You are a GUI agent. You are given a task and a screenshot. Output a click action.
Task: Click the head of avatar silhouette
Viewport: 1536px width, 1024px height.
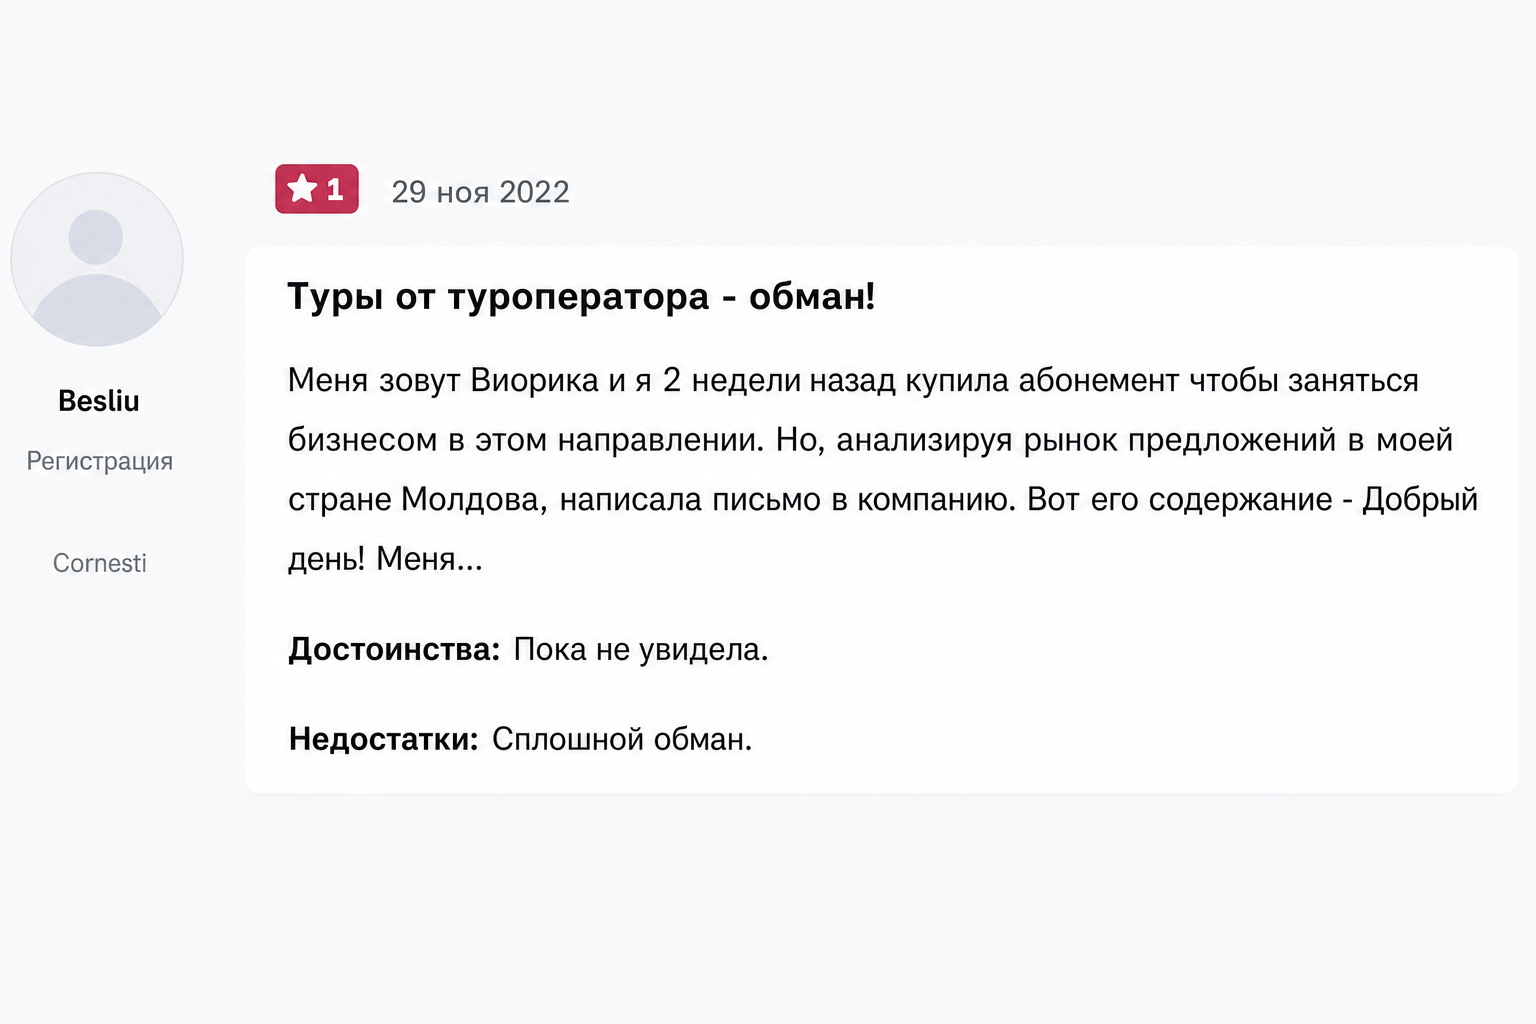point(96,237)
